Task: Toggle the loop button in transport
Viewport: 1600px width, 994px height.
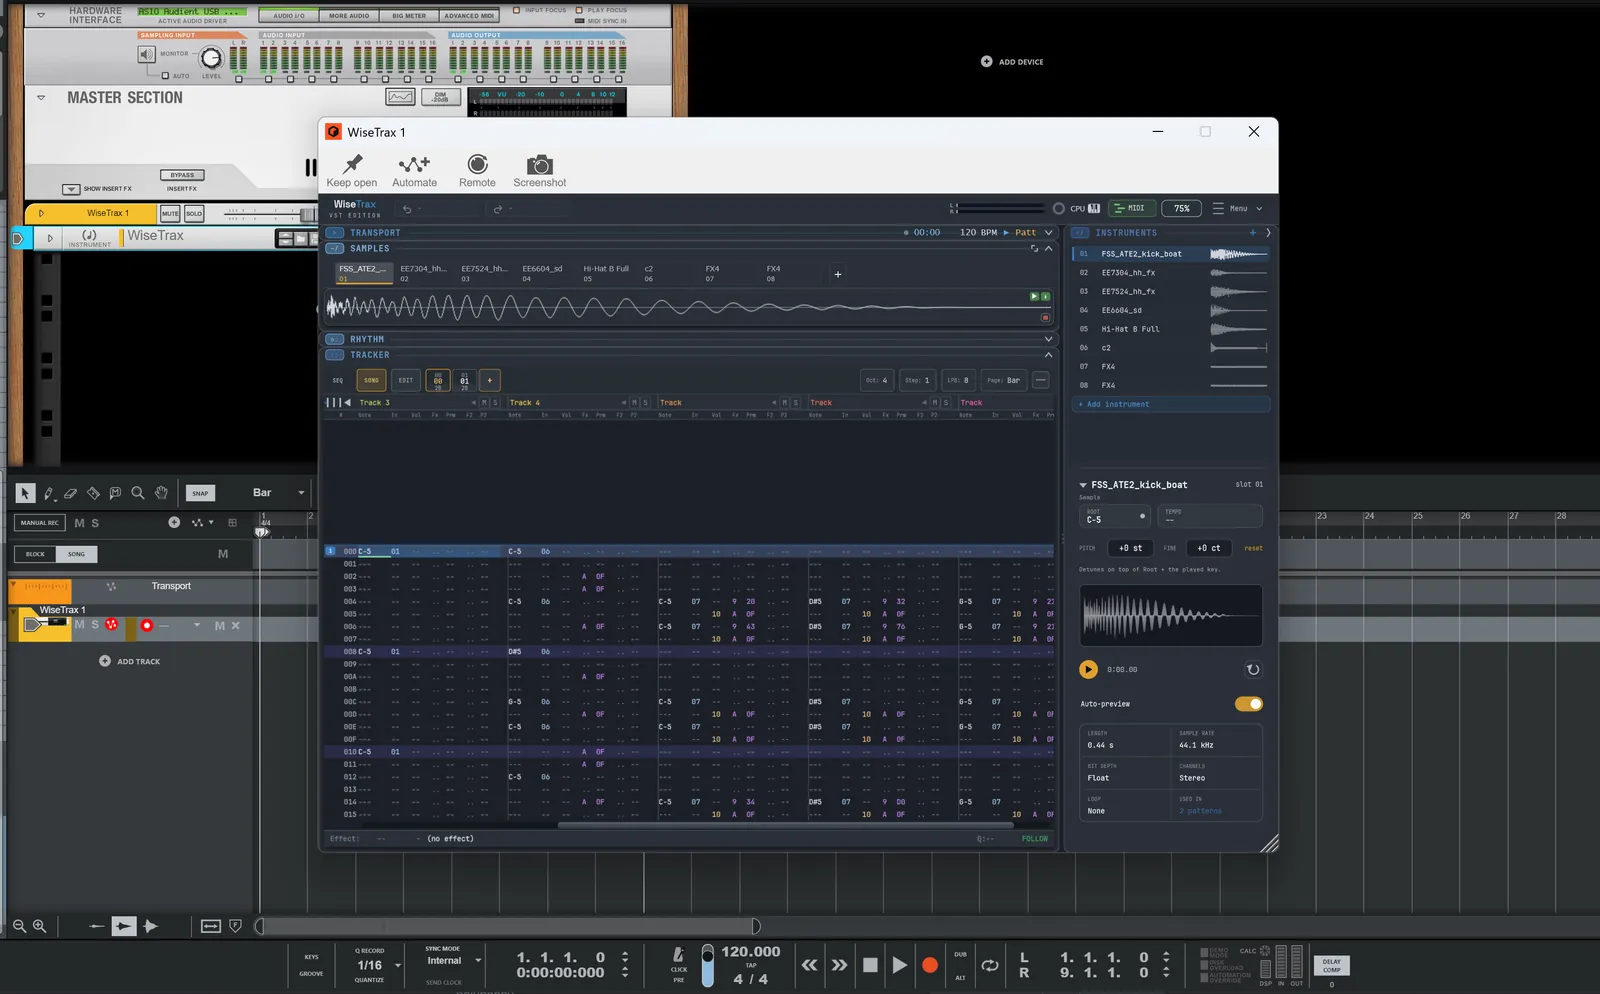Action: (990, 965)
